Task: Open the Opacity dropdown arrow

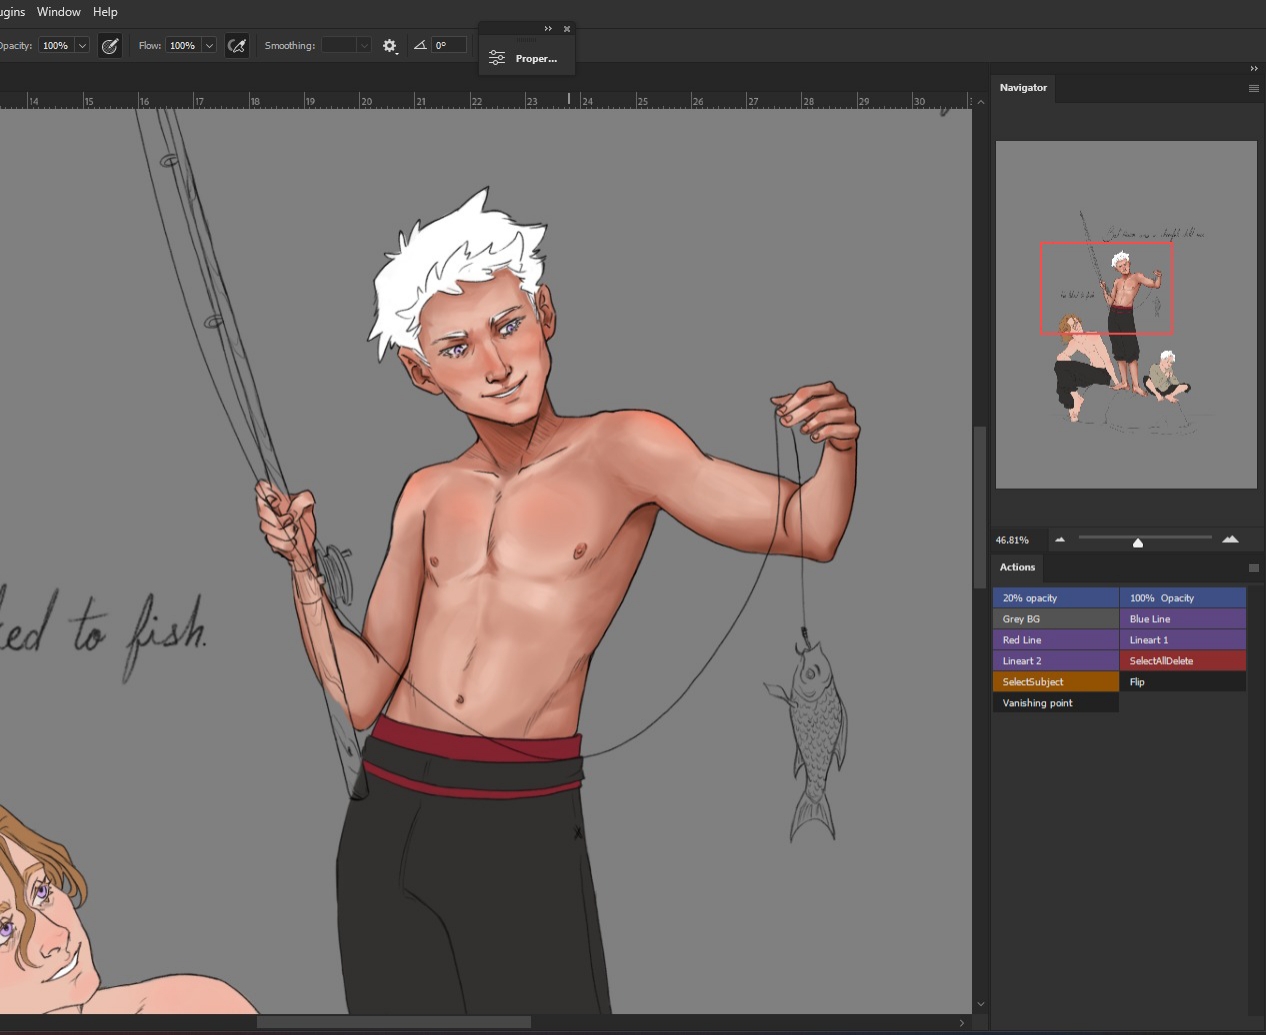Action: [82, 46]
